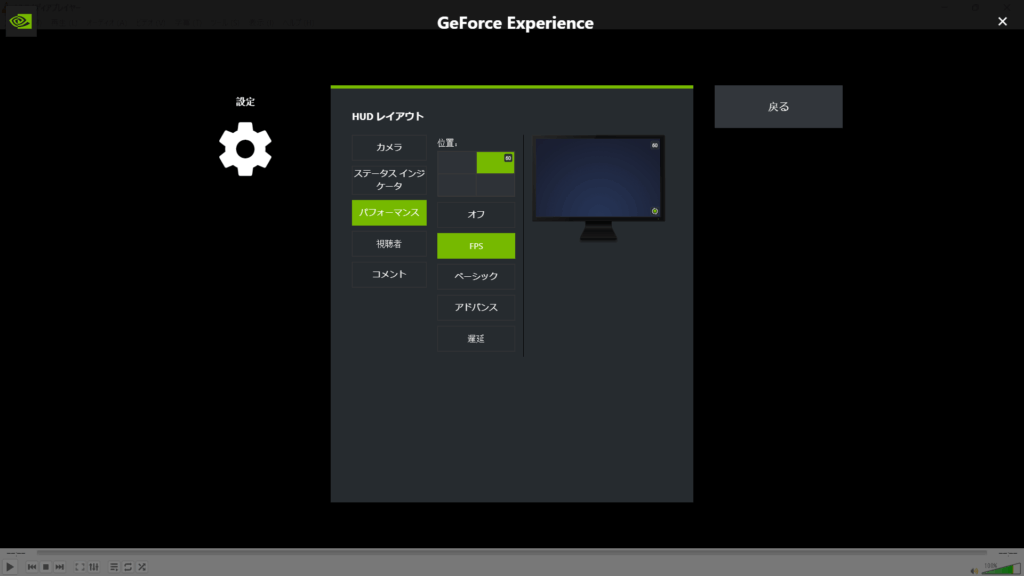Screen dimensions: 1024x576
Task: Click the previous track button in VLC
Action: (x=31, y=567)
